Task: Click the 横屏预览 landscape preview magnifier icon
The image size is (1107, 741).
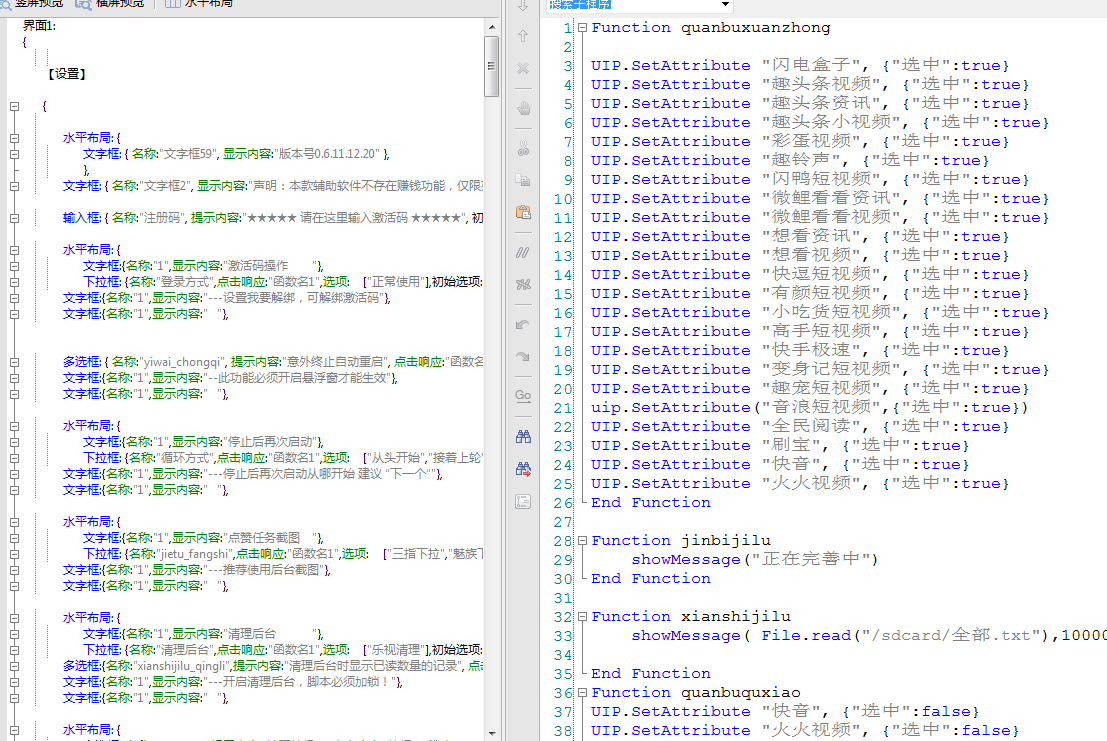Action: pyautogui.click(x=83, y=4)
